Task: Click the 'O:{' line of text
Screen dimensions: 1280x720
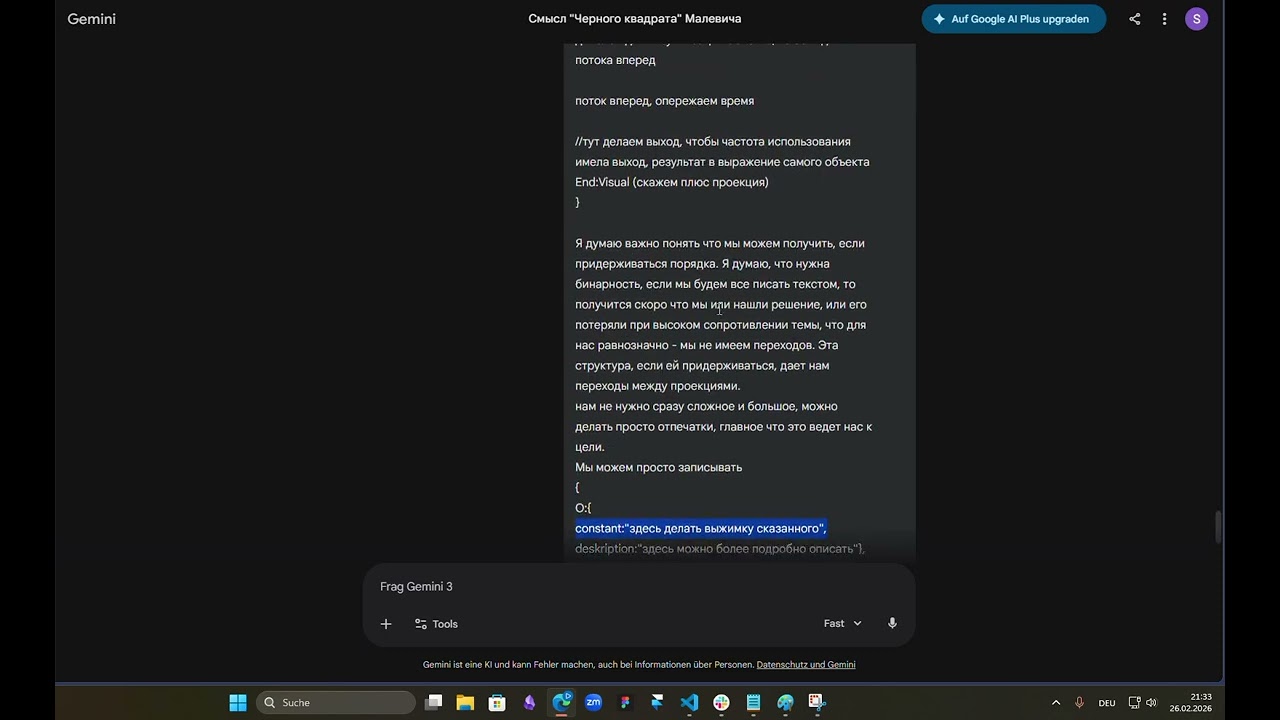Action: tap(583, 508)
